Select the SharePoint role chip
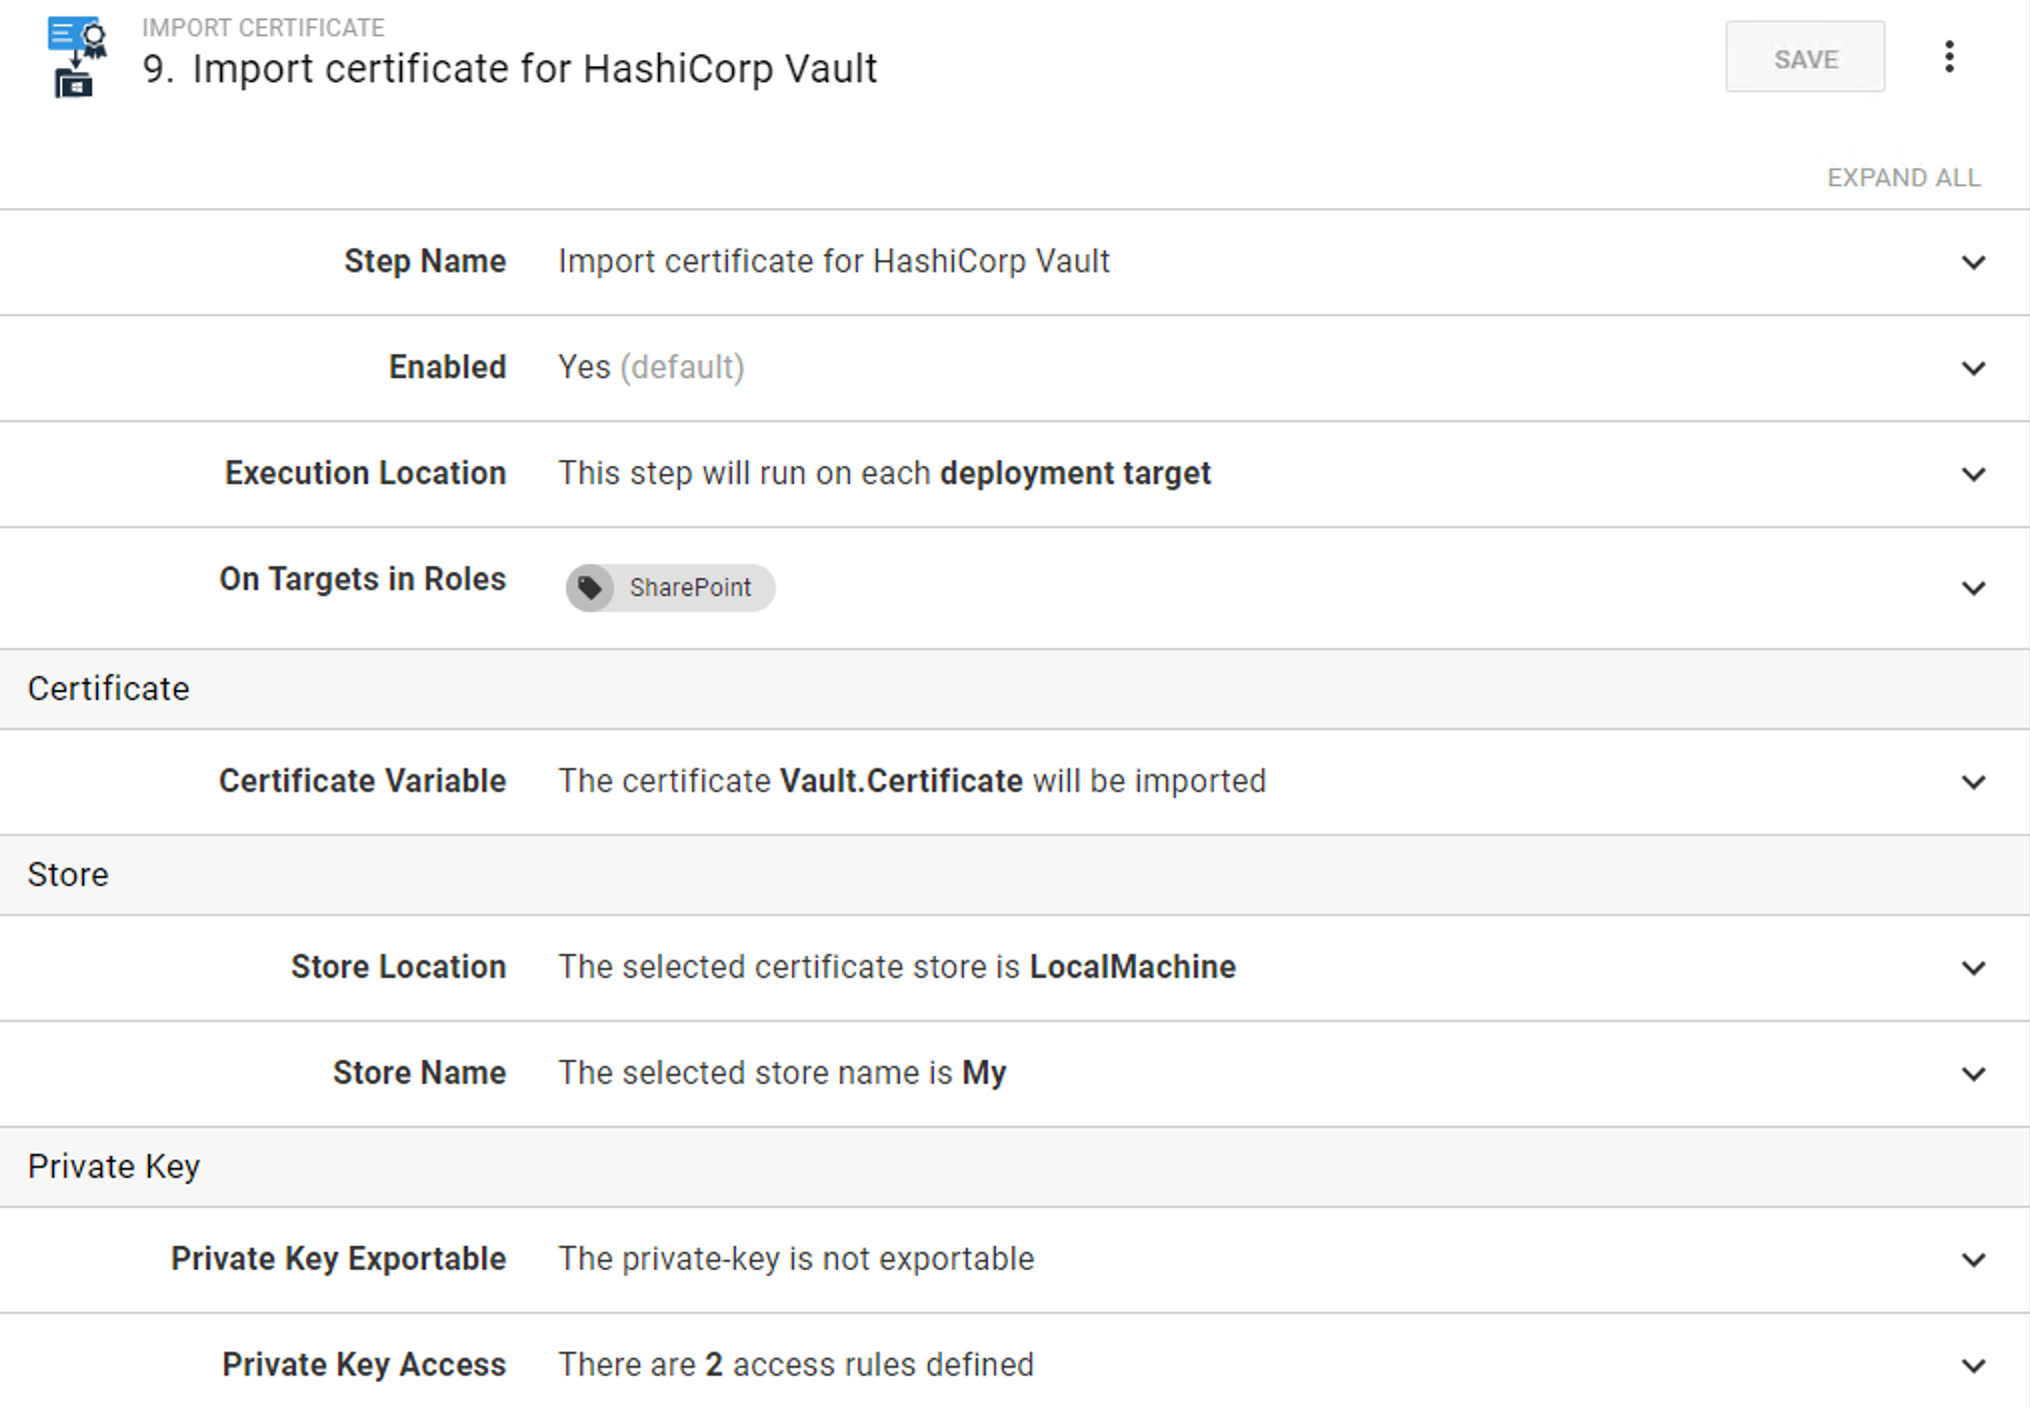The height and width of the screenshot is (1408, 2030). 689,587
